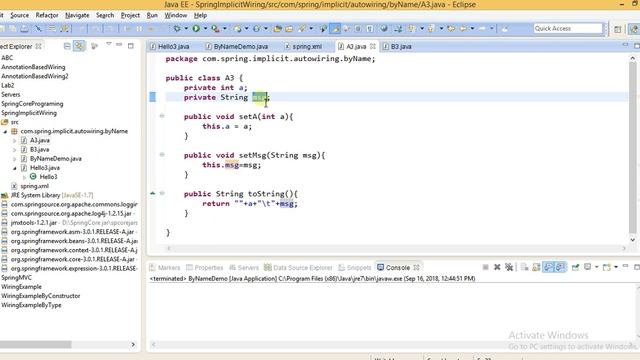Screen dimensions: 640x360
Task: Open the Window menu
Action: tap(176, 15)
